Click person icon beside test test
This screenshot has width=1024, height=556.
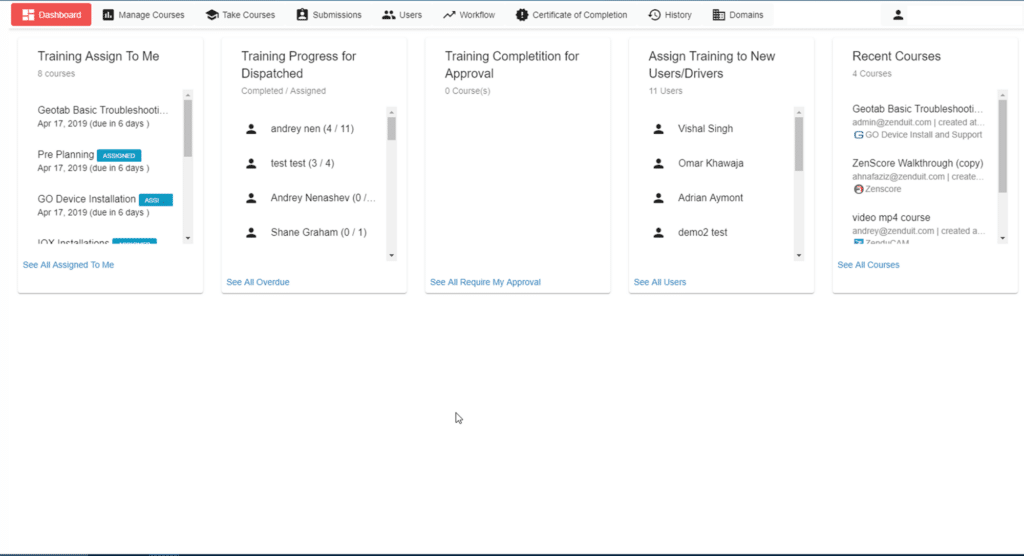tap(251, 163)
